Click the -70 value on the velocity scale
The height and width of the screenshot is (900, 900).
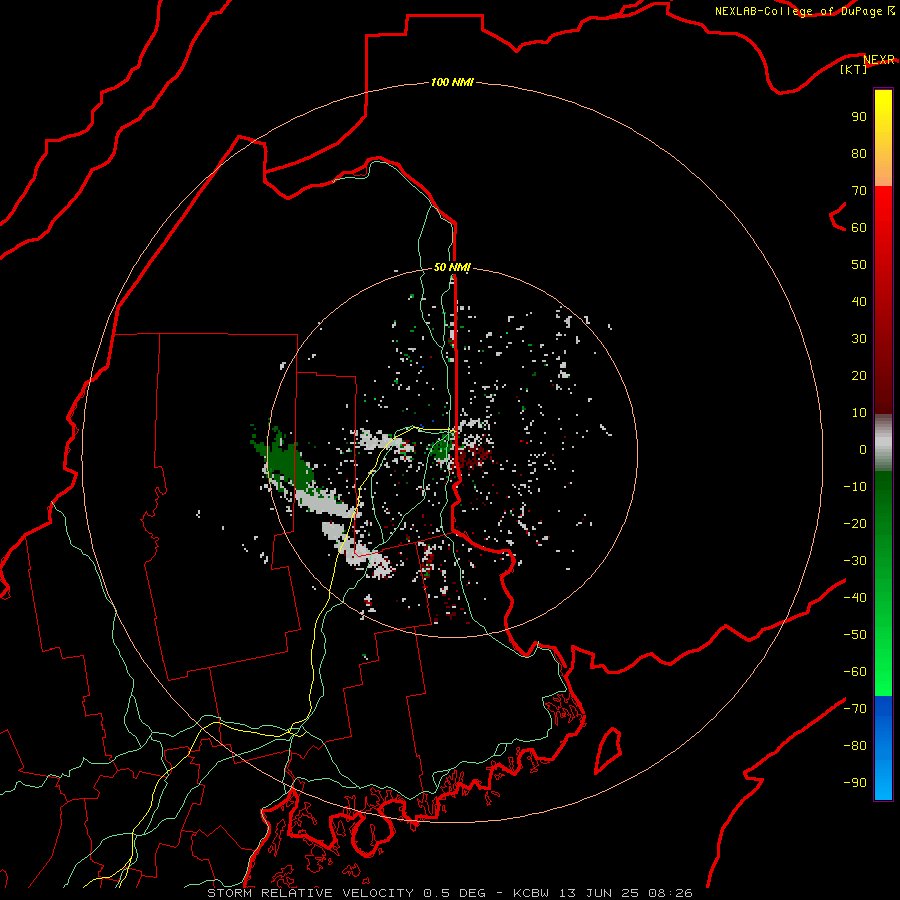click(855, 708)
